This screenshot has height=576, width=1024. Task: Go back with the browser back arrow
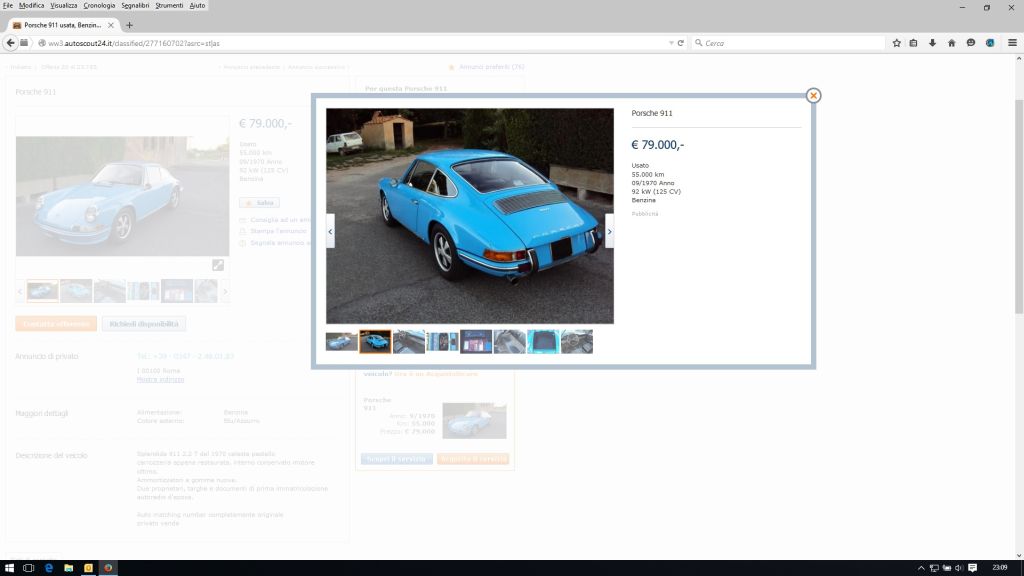[x=10, y=43]
